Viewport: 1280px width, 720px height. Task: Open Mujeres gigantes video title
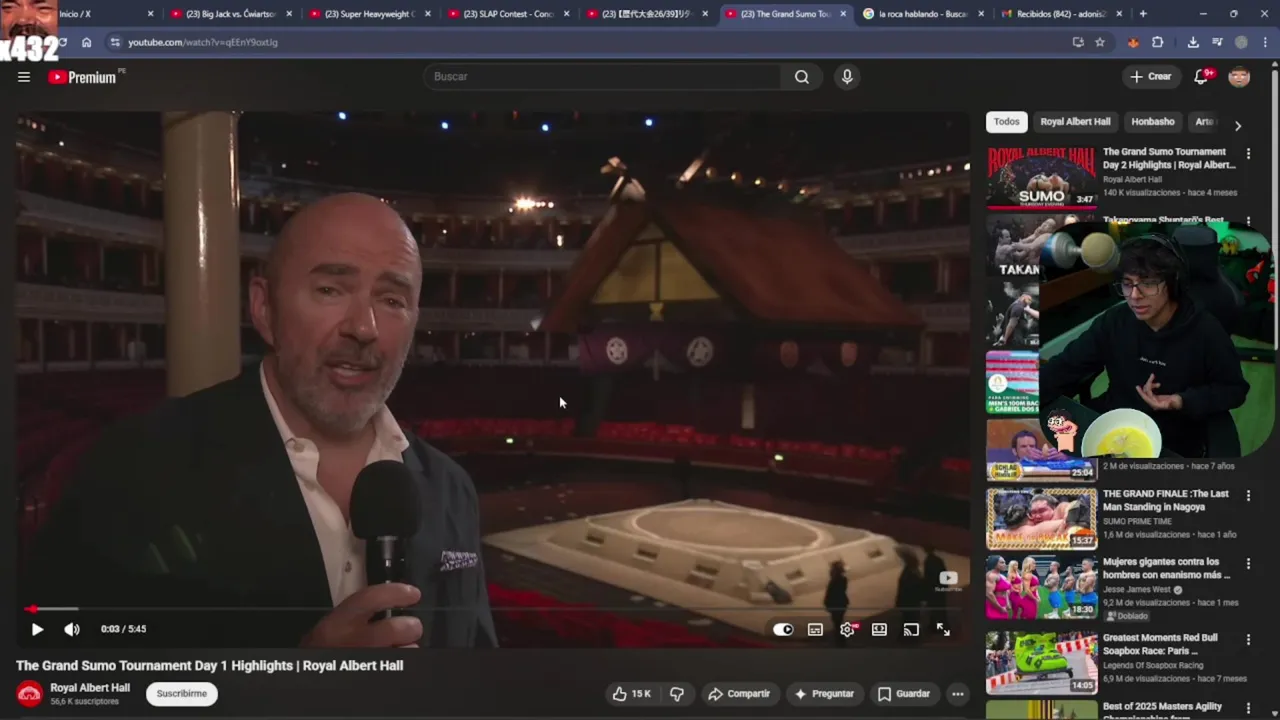point(1167,568)
